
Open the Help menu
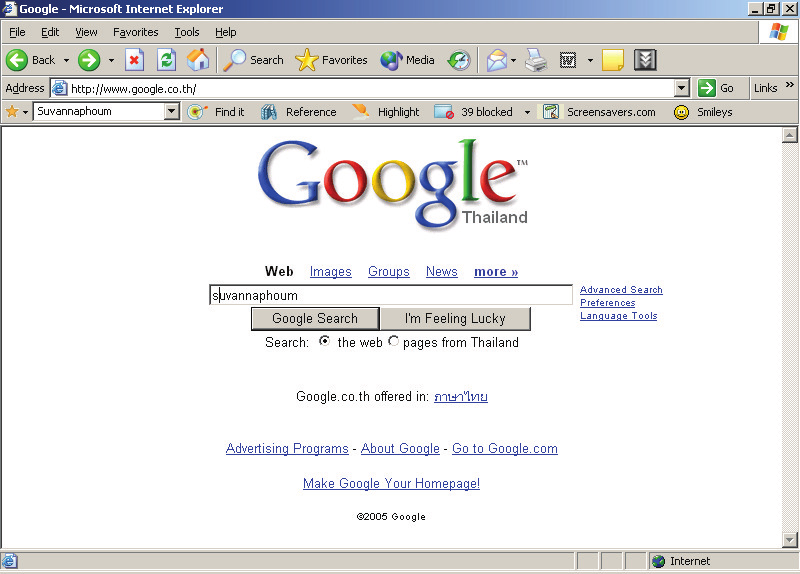pyautogui.click(x=226, y=32)
